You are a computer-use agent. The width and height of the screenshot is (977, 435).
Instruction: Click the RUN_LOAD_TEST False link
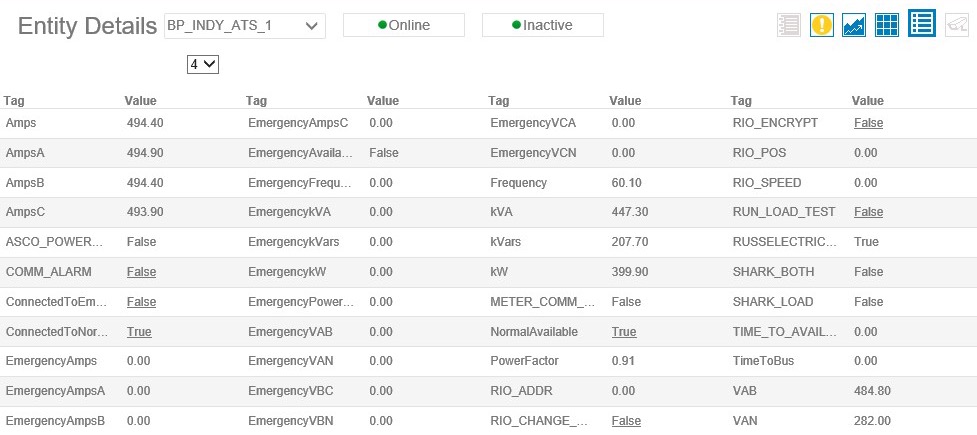tap(869, 212)
